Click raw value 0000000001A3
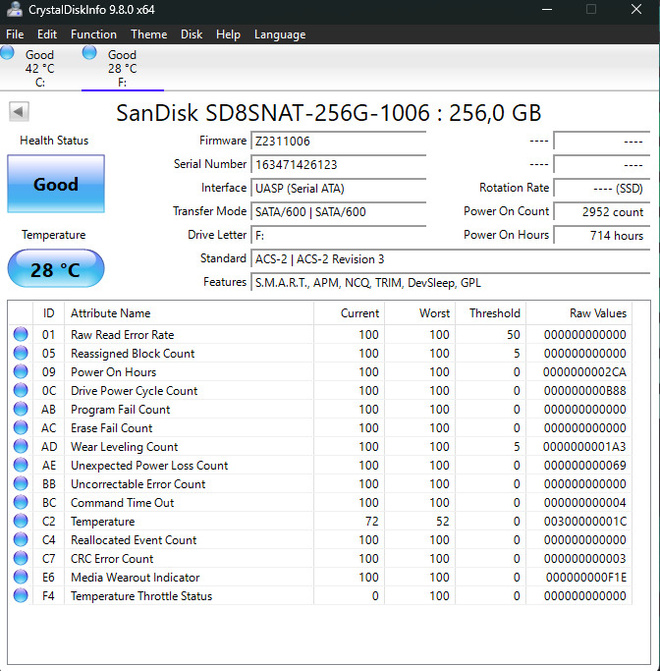 coord(585,446)
